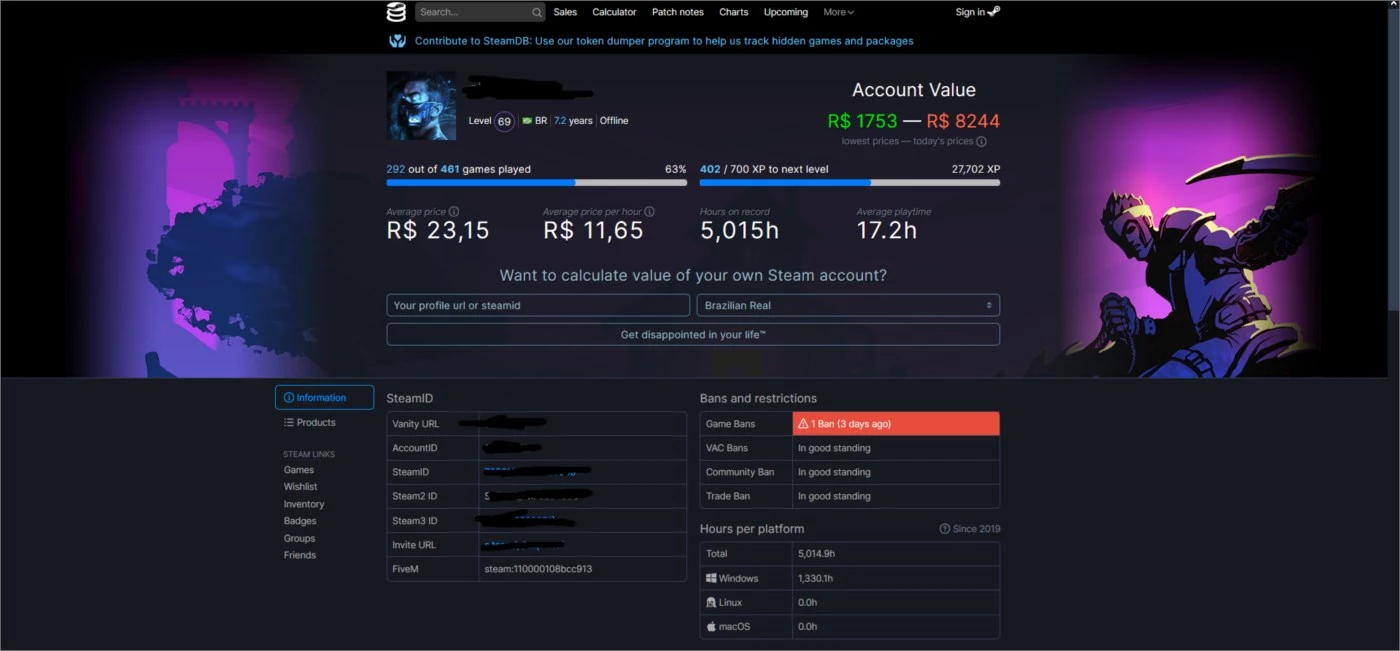Click the info icon beside Average price per hour

click(x=649, y=212)
